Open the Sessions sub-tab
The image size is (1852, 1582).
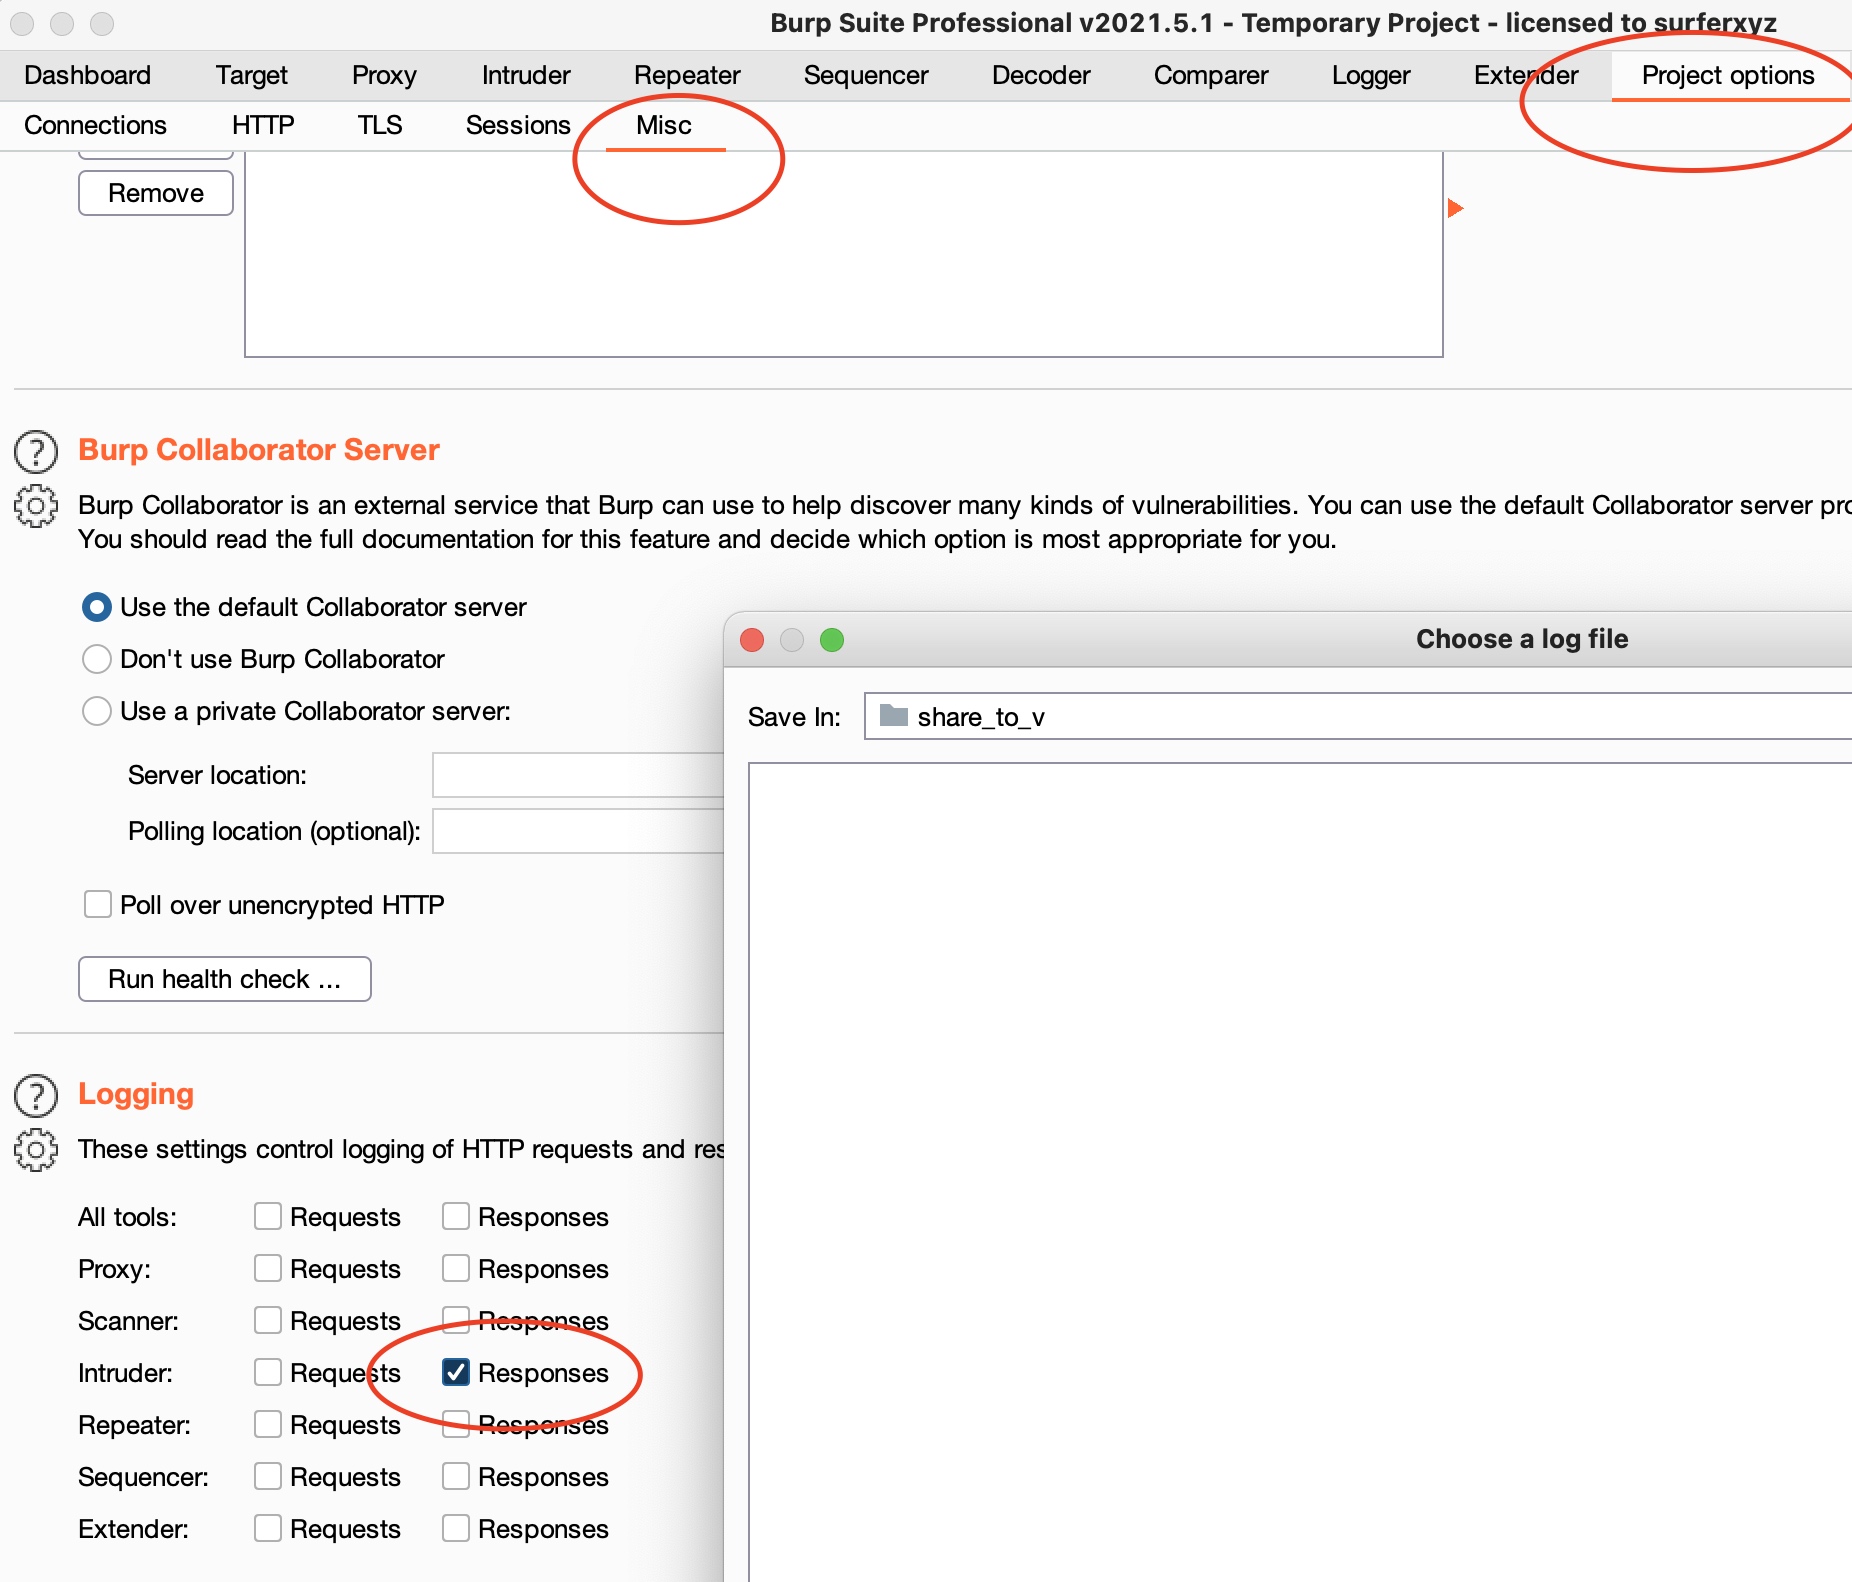pos(518,125)
